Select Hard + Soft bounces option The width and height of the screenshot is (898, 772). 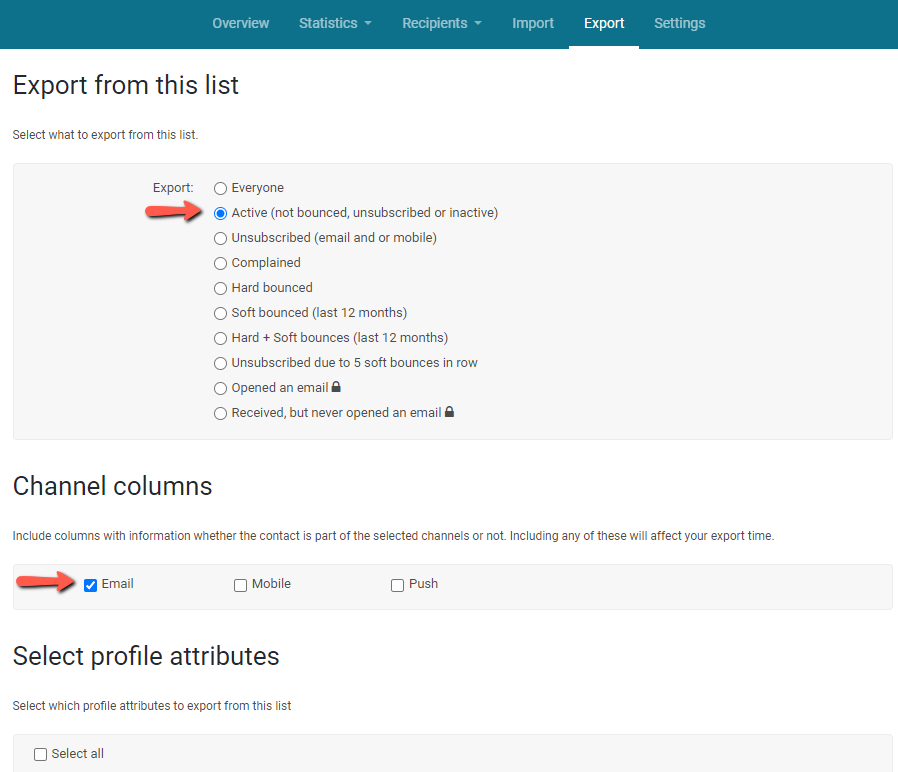(221, 338)
